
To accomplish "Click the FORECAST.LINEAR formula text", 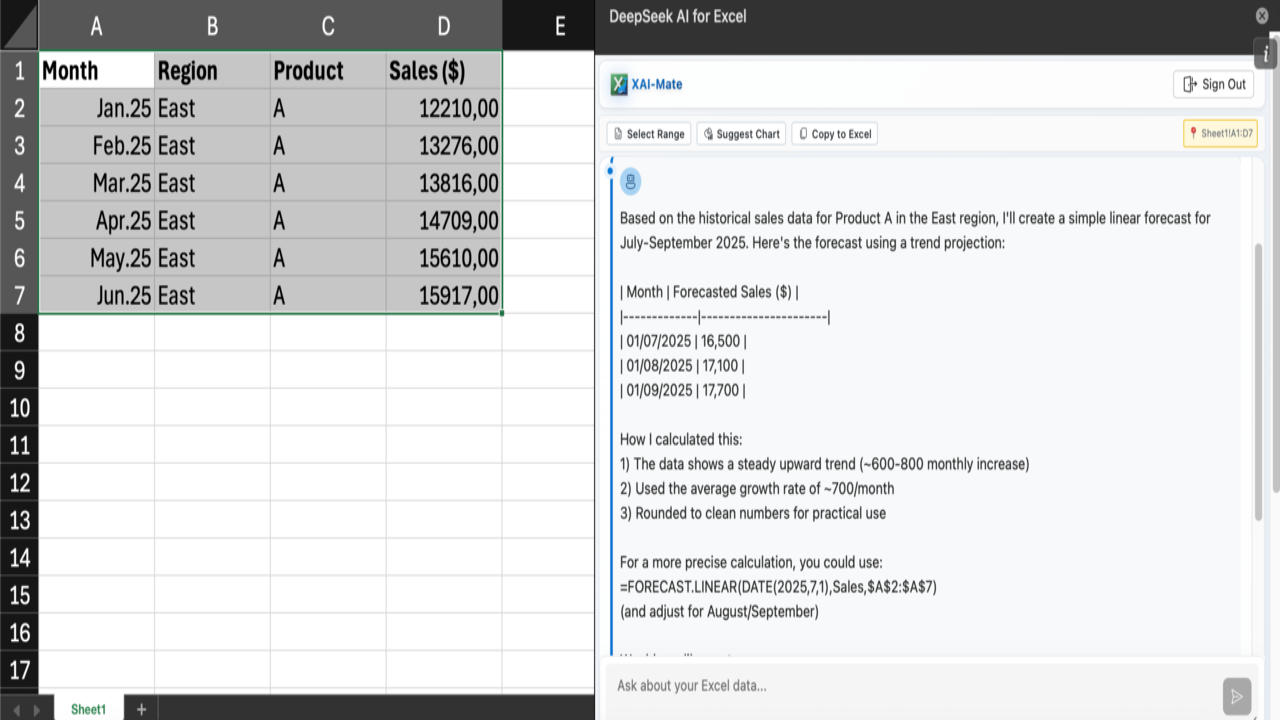I will point(778,587).
